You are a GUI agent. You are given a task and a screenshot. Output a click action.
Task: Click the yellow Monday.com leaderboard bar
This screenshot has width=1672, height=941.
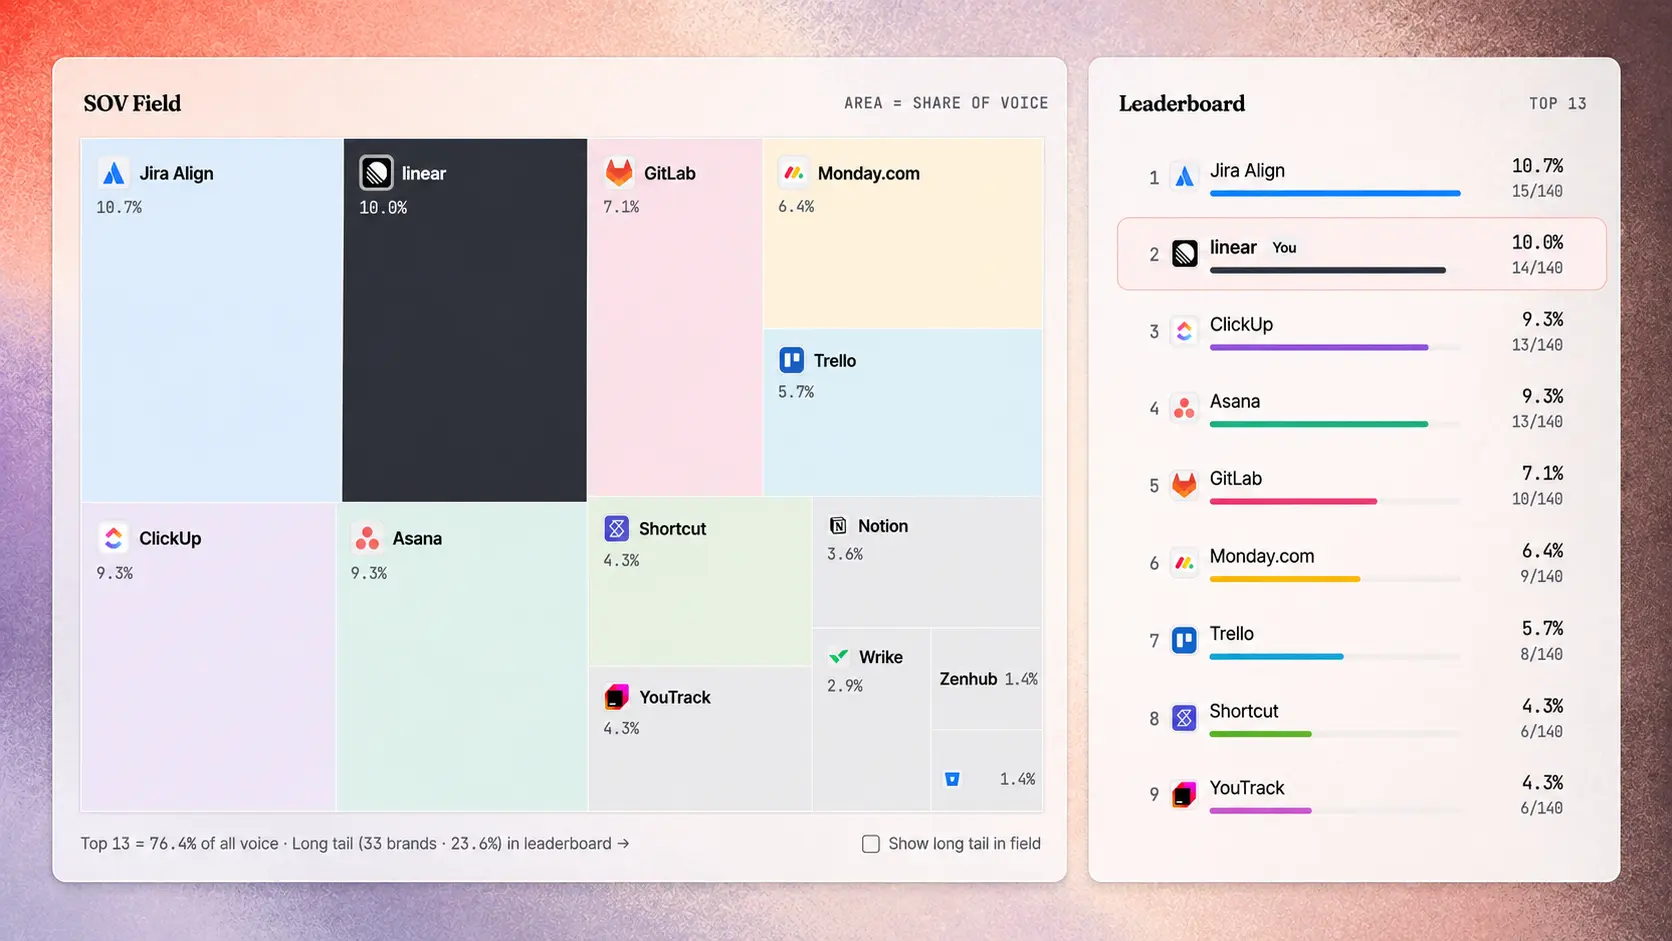tap(1285, 579)
